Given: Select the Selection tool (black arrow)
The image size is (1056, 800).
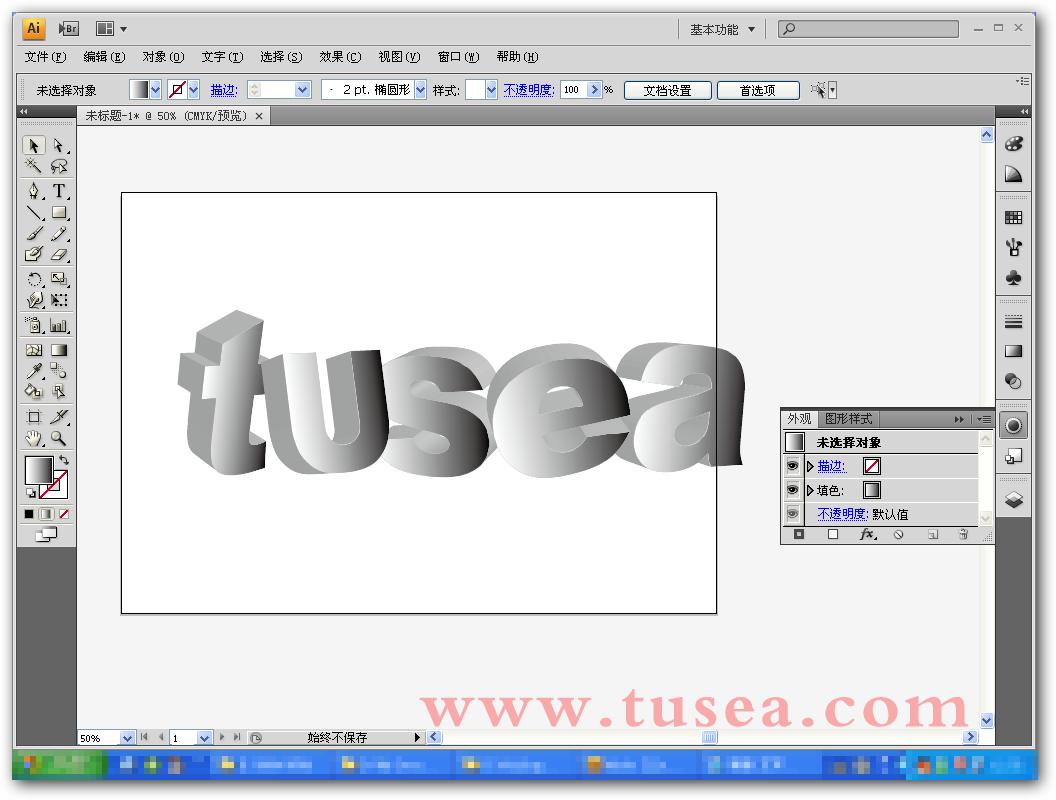Looking at the screenshot, I should click(x=34, y=145).
